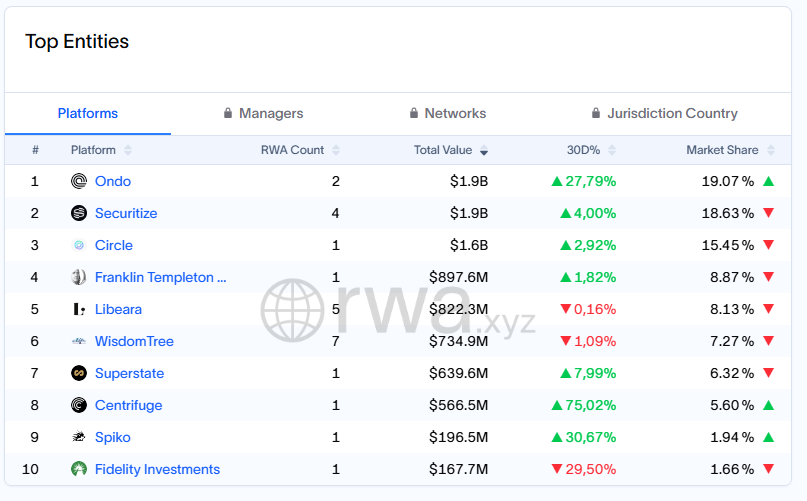Click the 1.94% market share value
Screen dimensions: 807x501
(x=732, y=437)
